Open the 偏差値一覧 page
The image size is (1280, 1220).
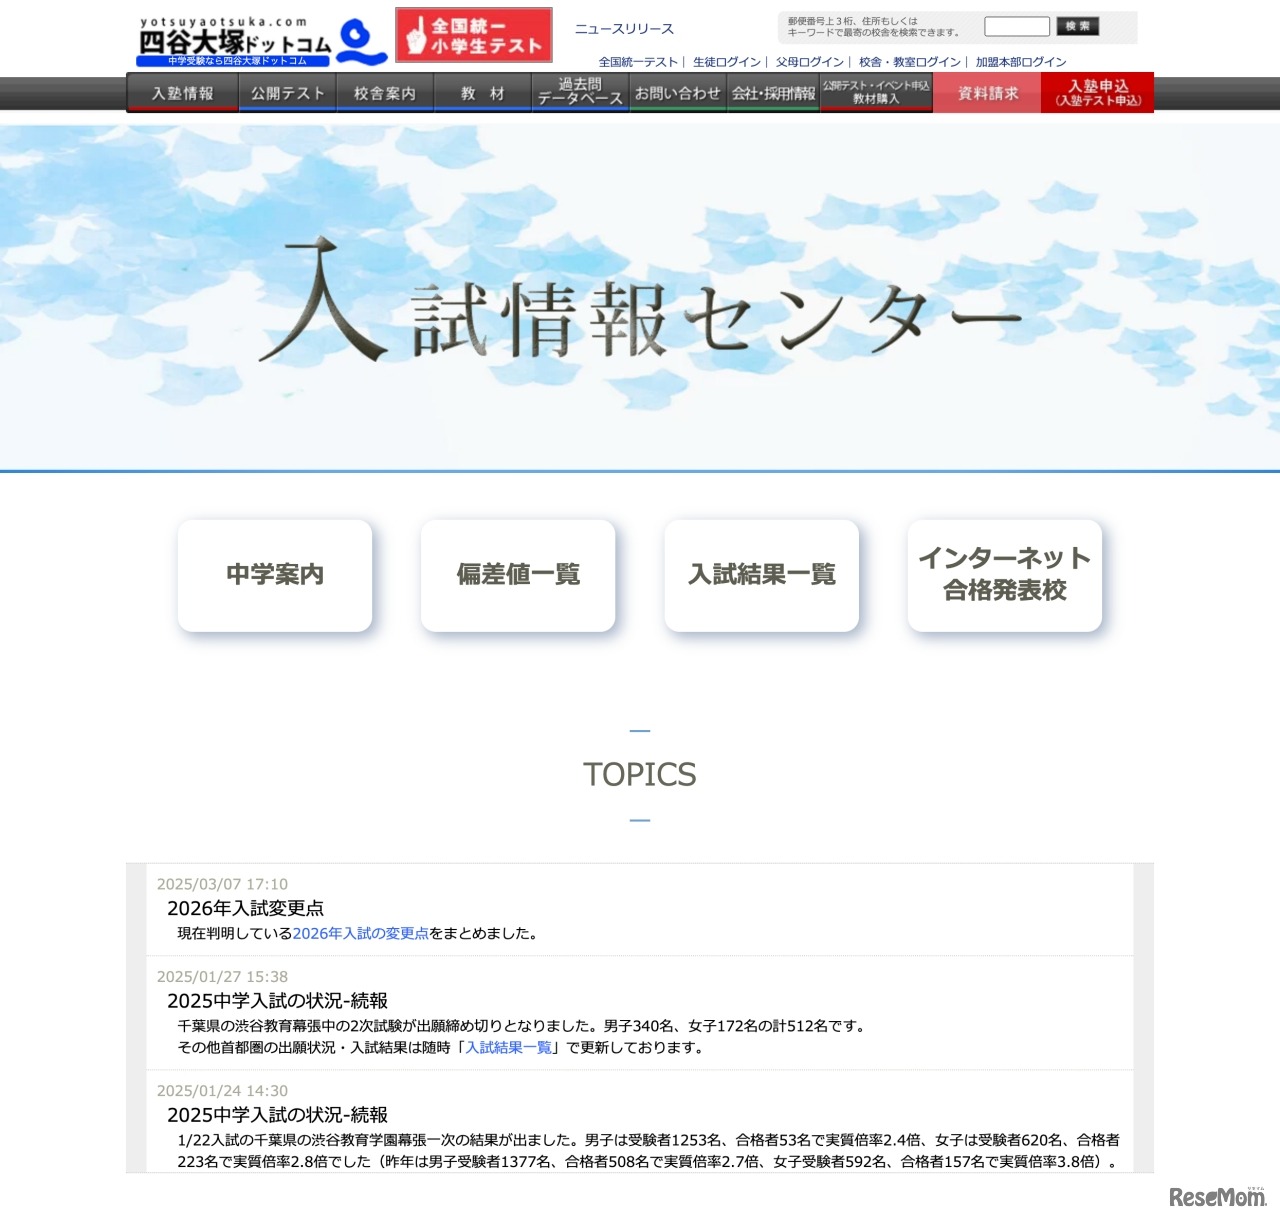518,576
